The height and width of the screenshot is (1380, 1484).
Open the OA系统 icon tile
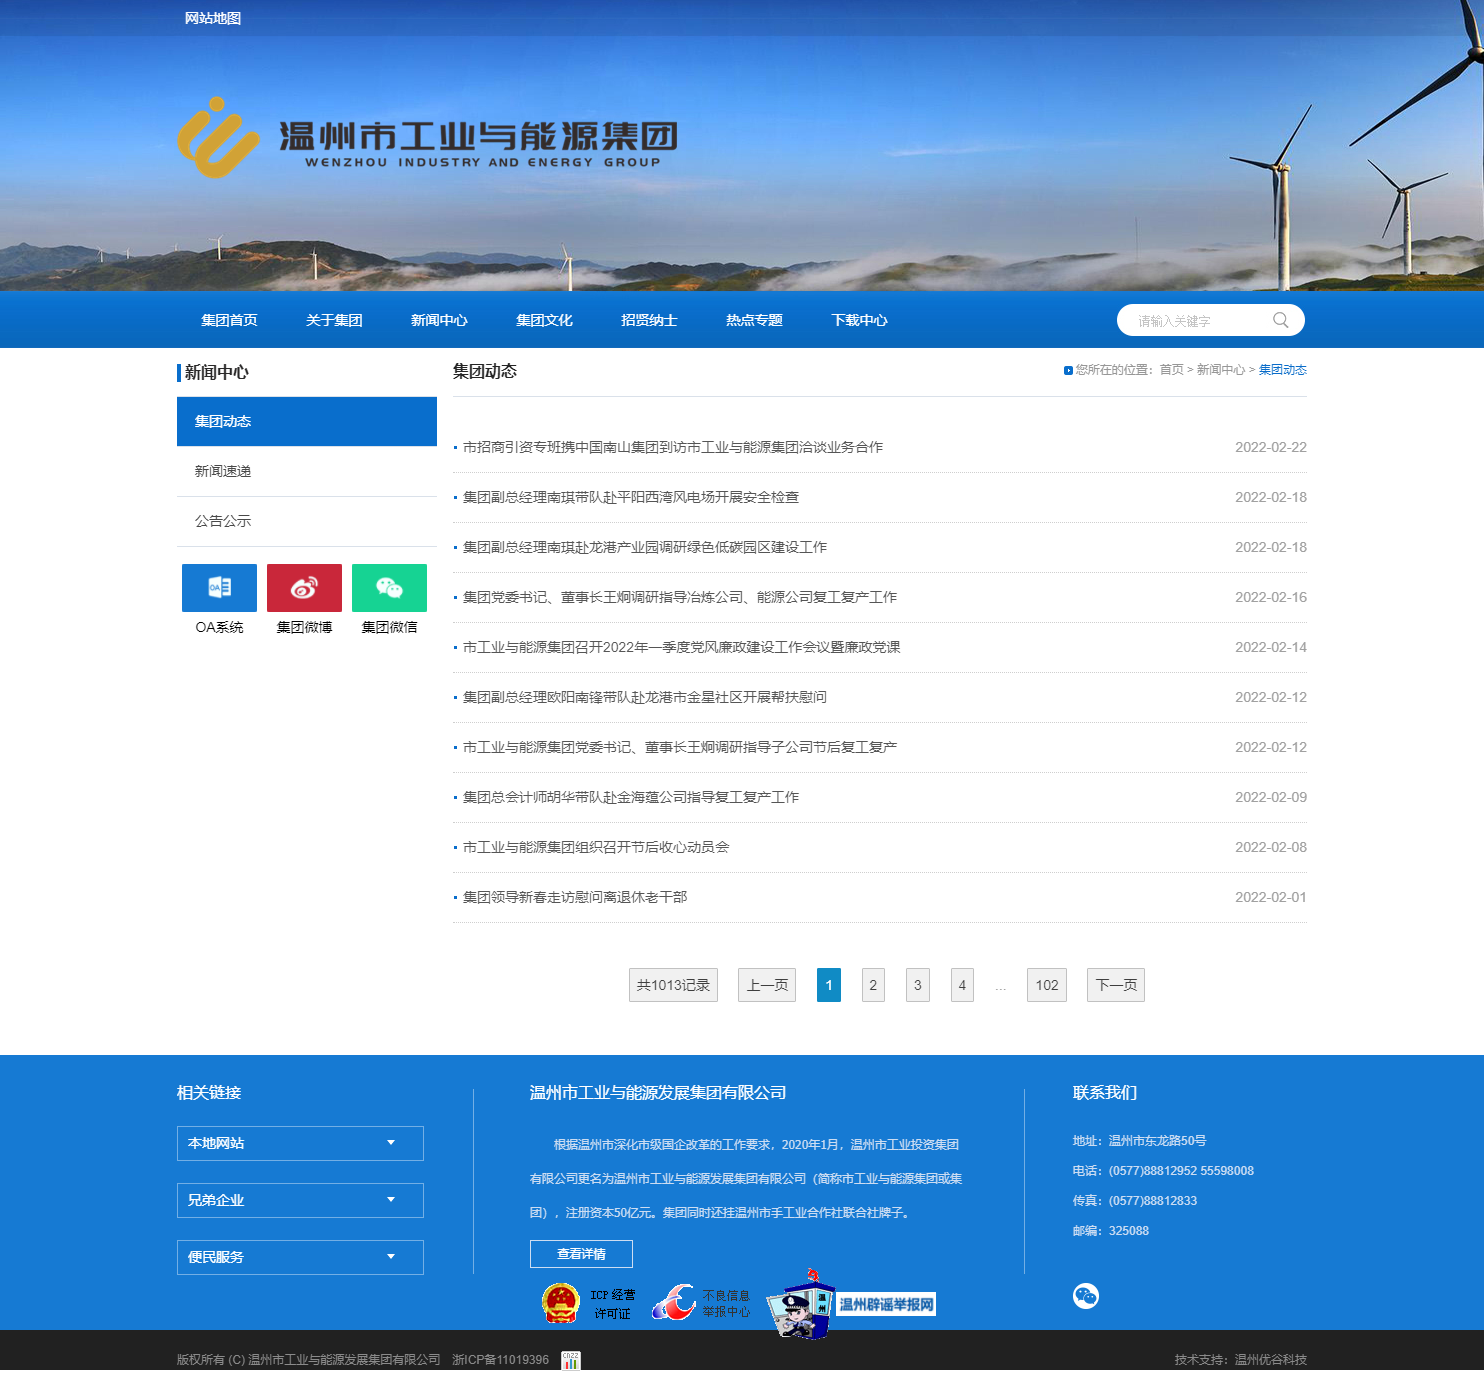[x=219, y=588]
